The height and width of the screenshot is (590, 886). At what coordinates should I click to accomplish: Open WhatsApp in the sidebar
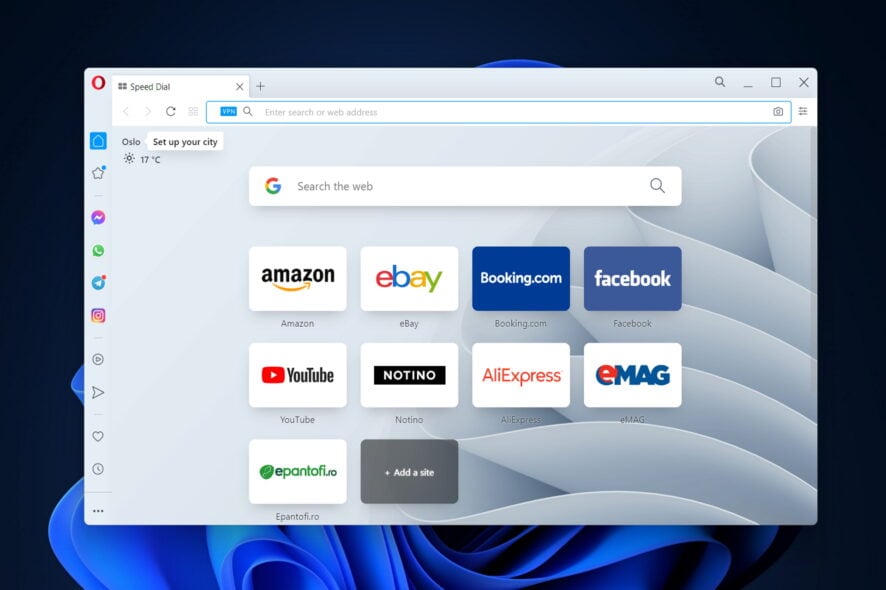(98, 250)
